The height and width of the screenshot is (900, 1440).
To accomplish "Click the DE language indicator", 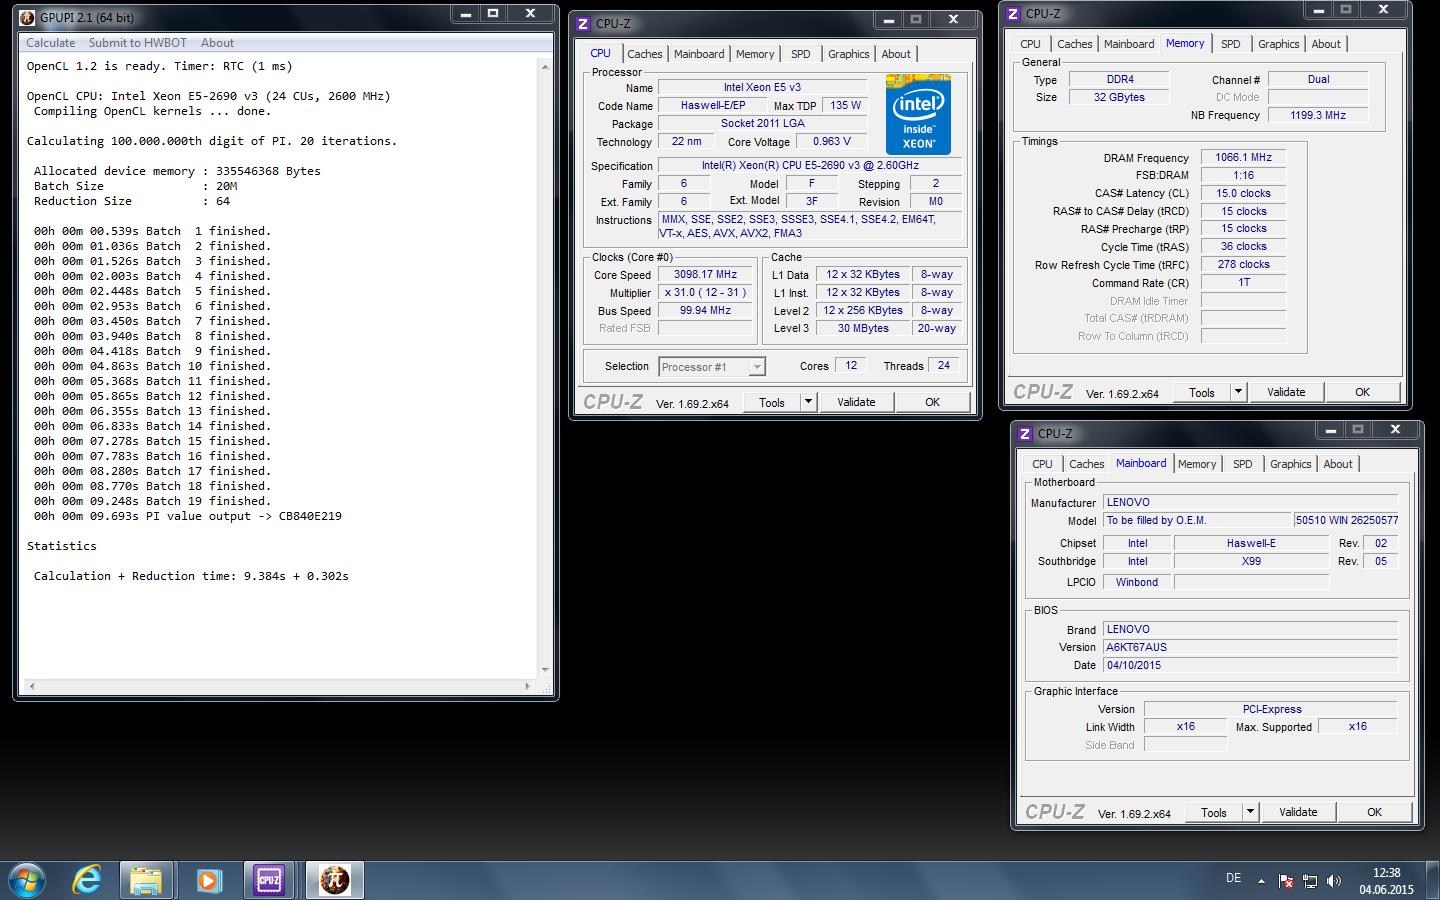I will tap(1233, 878).
